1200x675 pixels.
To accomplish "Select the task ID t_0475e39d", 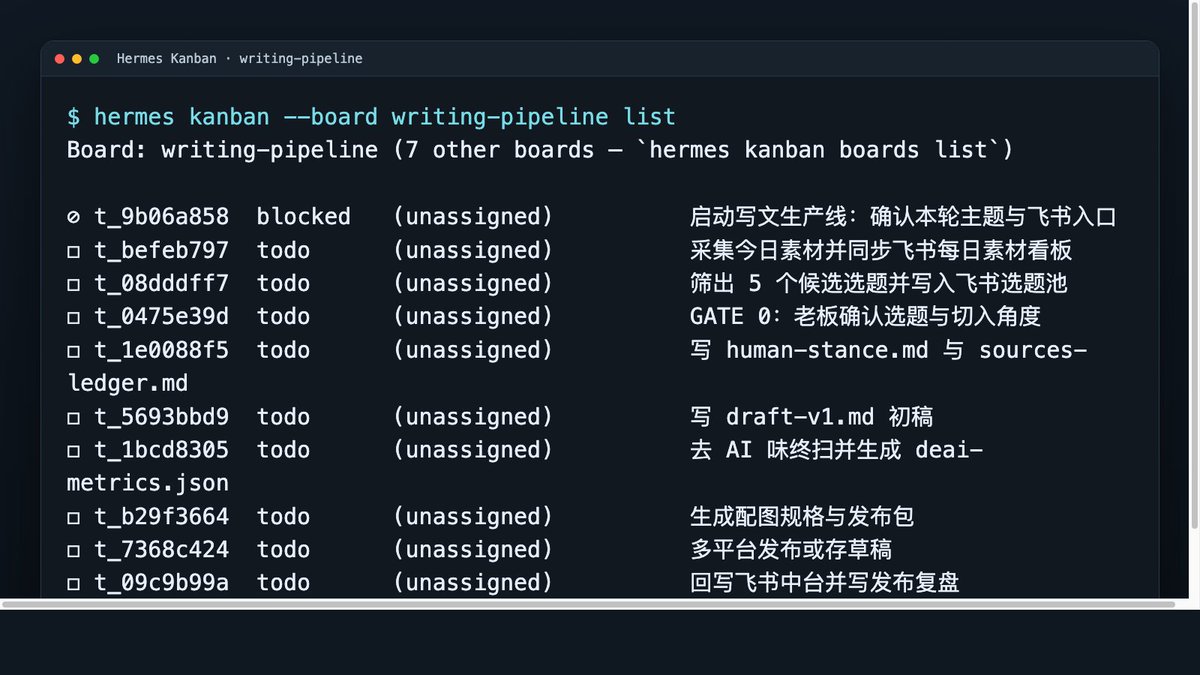I will pyautogui.click(x=162, y=316).
